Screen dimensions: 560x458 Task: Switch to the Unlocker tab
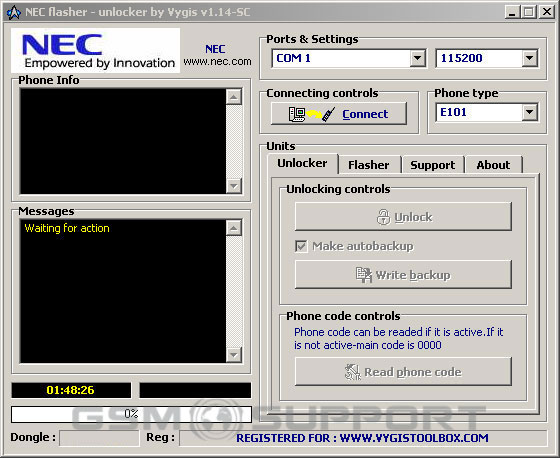click(302, 163)
